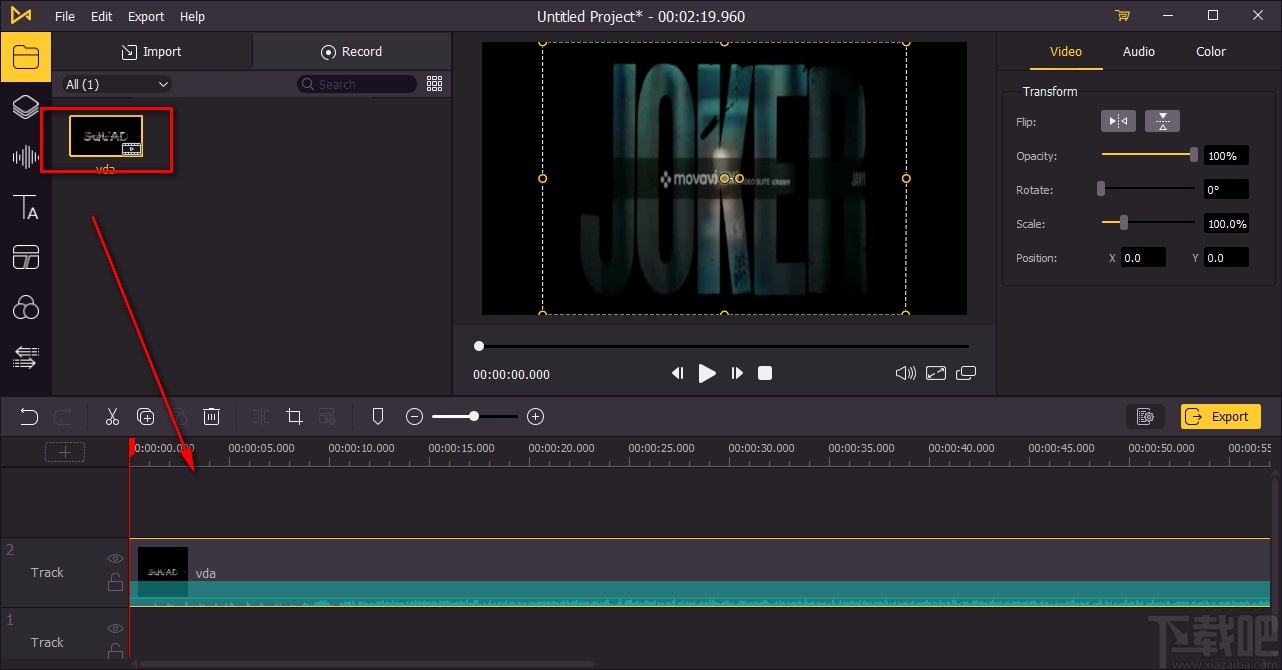This screenshot has height=670, width=1282.
Task: Toggle visibility of Track 1
Action: point(116,629)
